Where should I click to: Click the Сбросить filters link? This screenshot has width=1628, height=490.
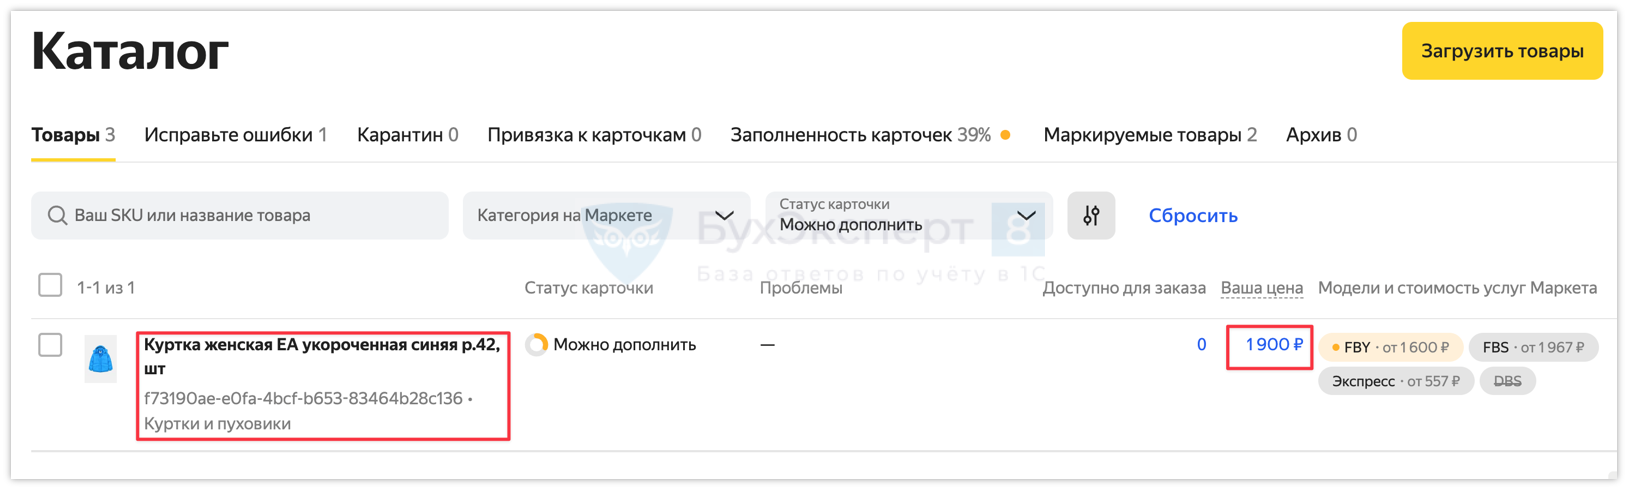1193,216
